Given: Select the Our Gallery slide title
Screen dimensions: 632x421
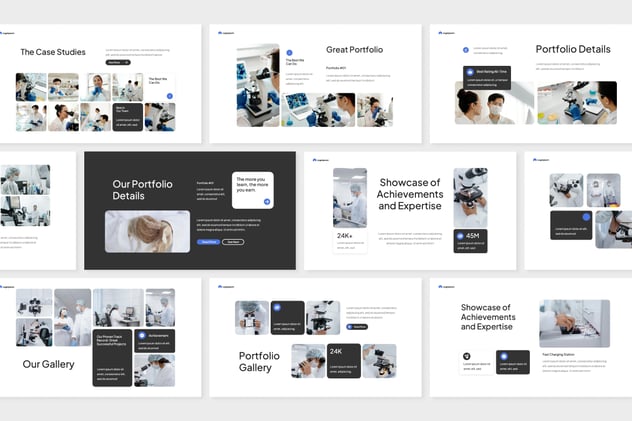Looking at the screenshot, I should tap(49, 364).
